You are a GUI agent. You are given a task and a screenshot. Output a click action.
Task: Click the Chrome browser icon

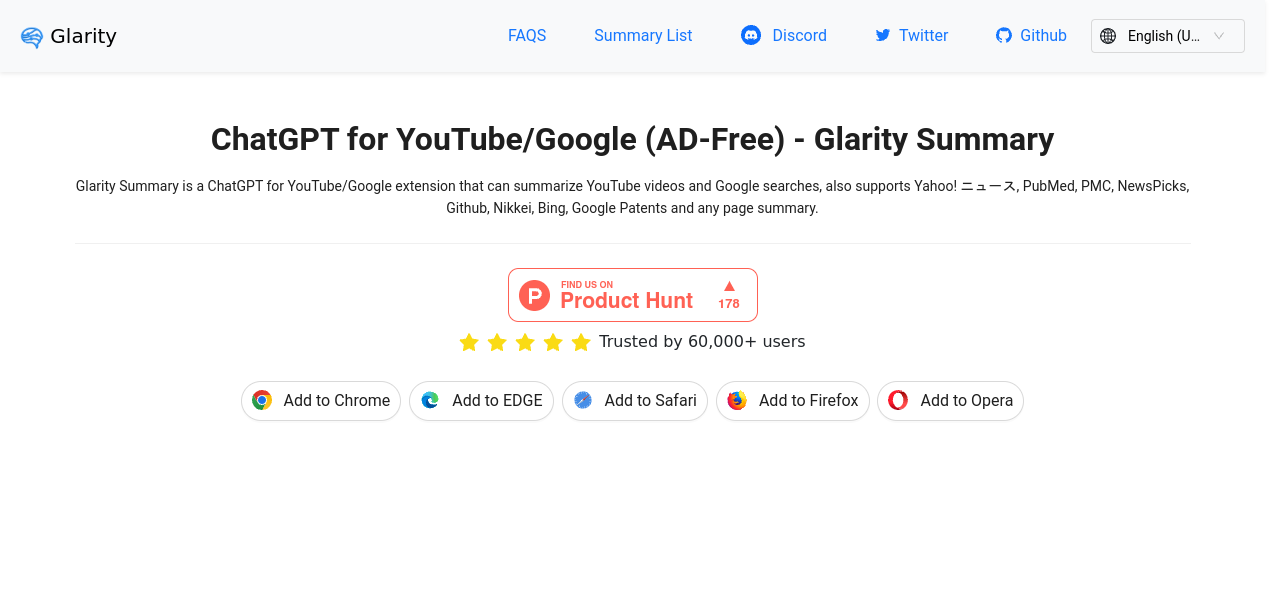tap(262, 400)
